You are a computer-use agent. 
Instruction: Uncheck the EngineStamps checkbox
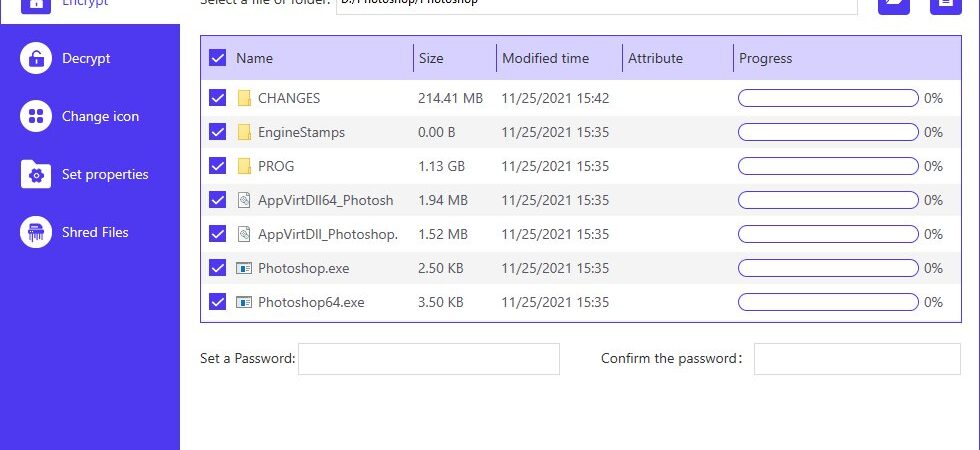pyautogui.click(x=218, y=132)
